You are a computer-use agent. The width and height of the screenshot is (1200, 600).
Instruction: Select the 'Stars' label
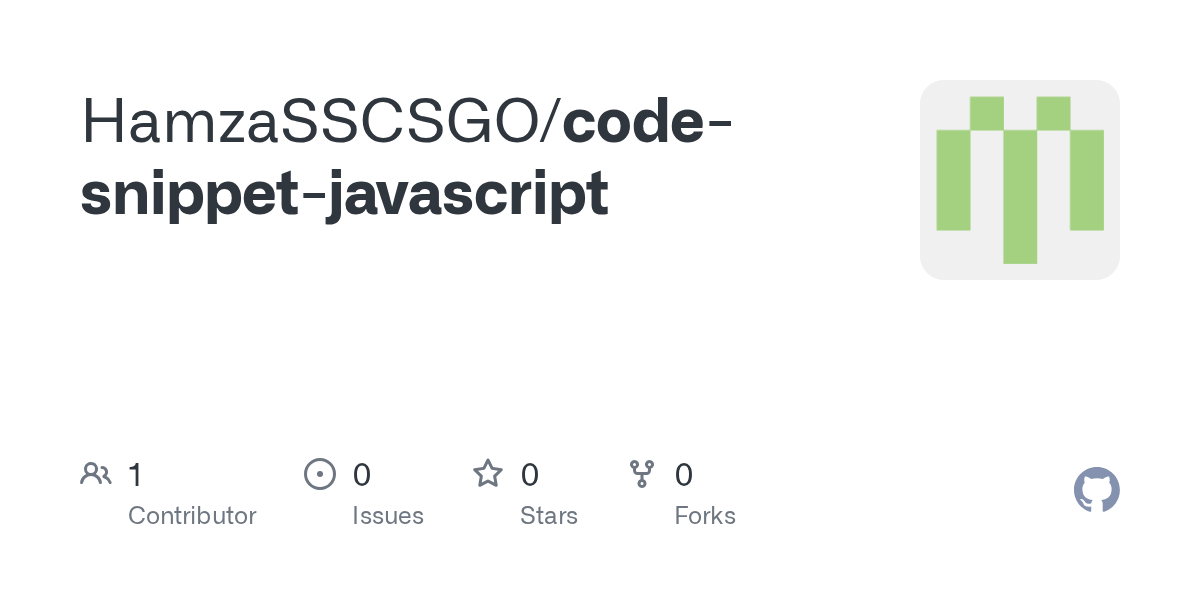click(x=549, y=516)
